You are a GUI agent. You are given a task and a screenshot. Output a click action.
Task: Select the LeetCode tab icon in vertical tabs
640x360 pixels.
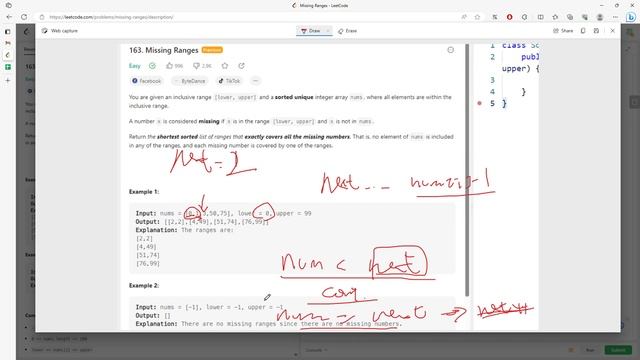tap(8, 55)
